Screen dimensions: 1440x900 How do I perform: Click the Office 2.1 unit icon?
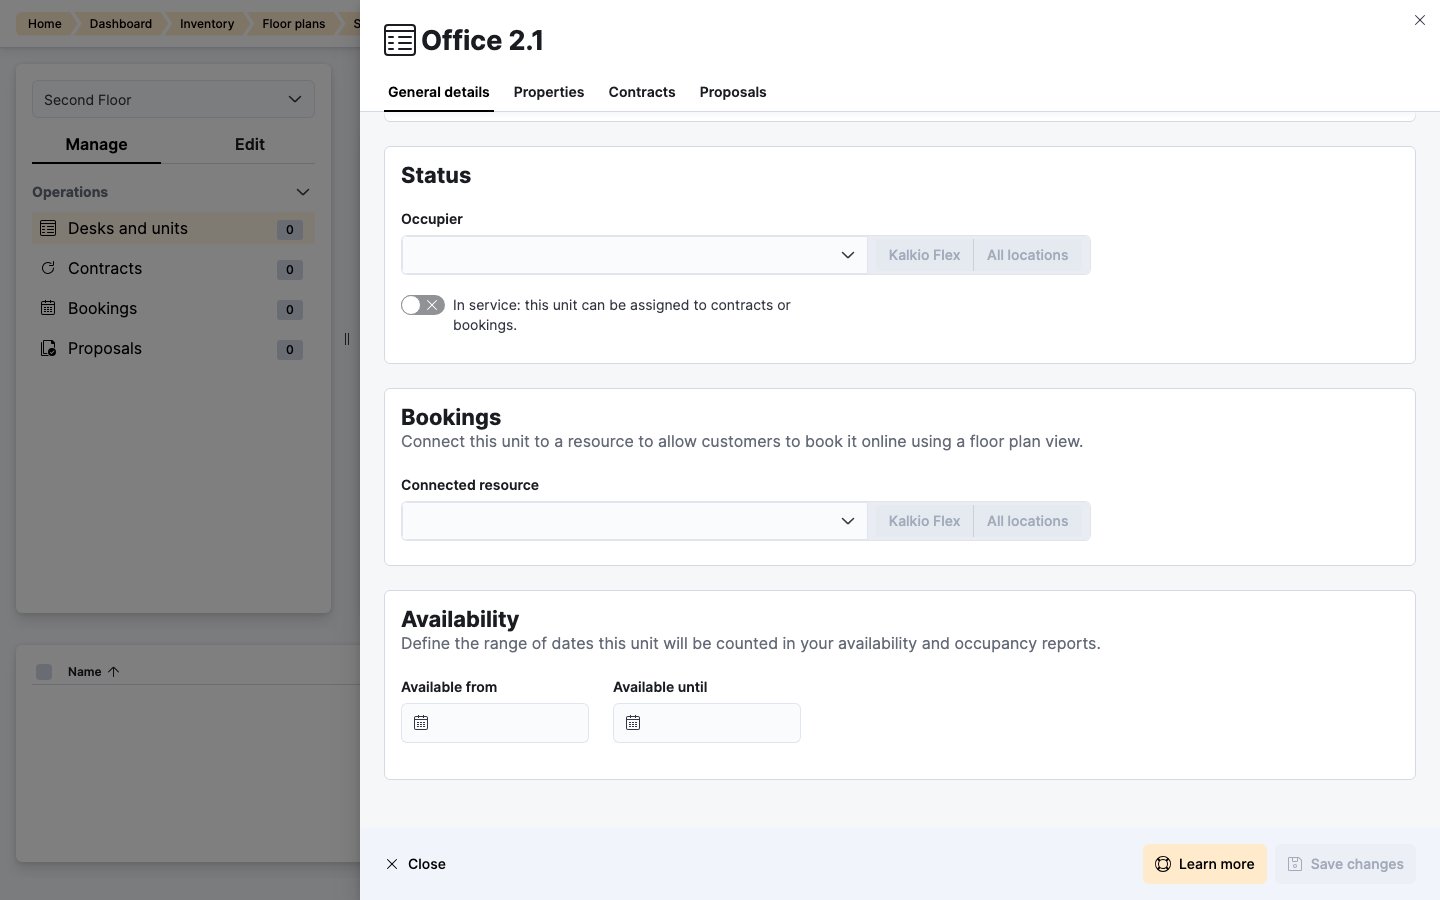(x=400, y=40)
